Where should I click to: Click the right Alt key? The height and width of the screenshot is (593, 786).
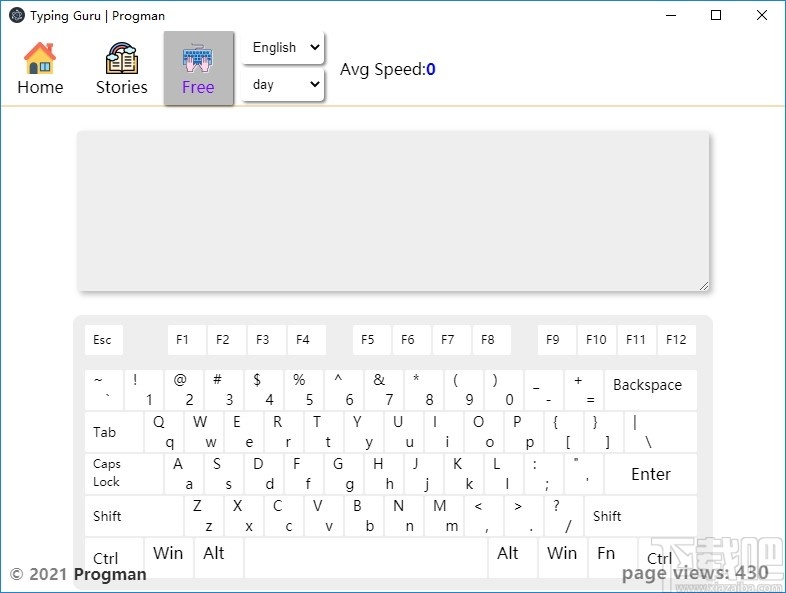coord(513,558)
